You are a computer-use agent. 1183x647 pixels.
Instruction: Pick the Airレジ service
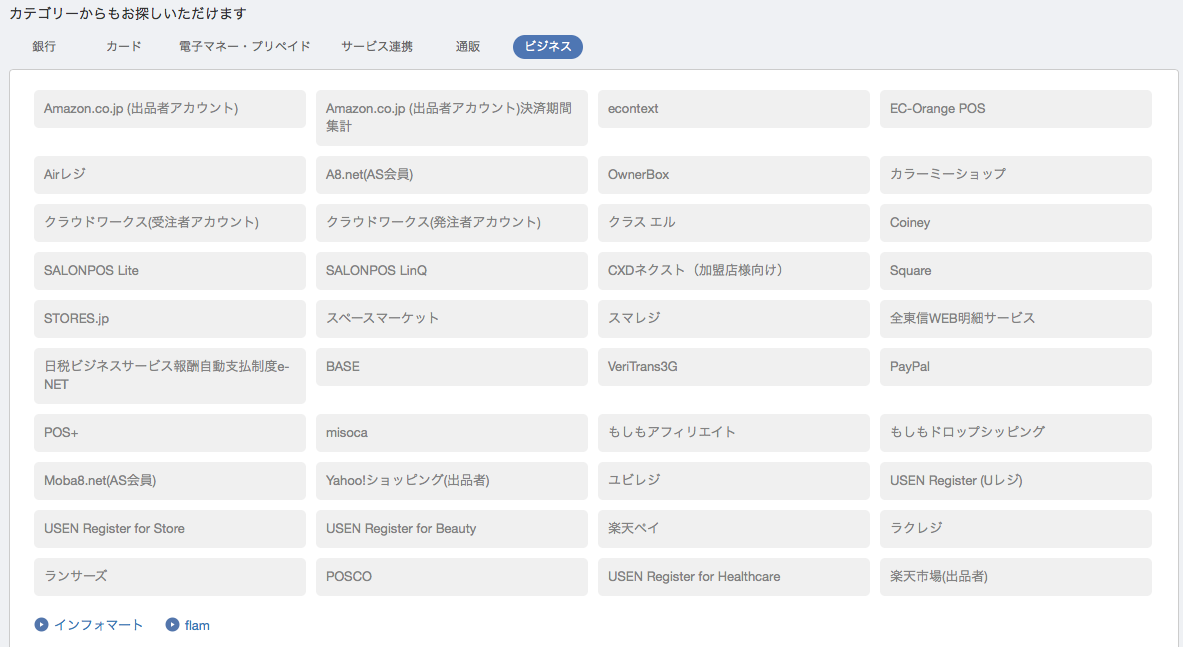tap(170, 175)
